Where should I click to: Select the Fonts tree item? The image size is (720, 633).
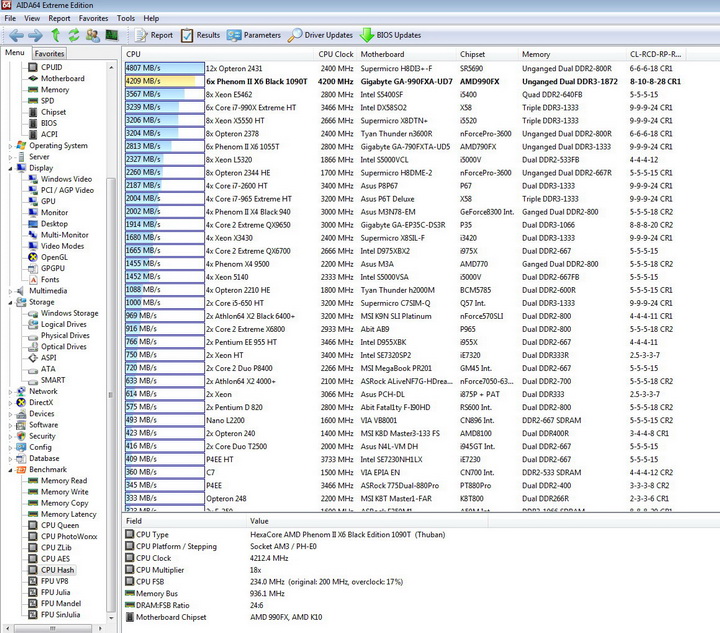pyautogui.click(x=44, y=280)
